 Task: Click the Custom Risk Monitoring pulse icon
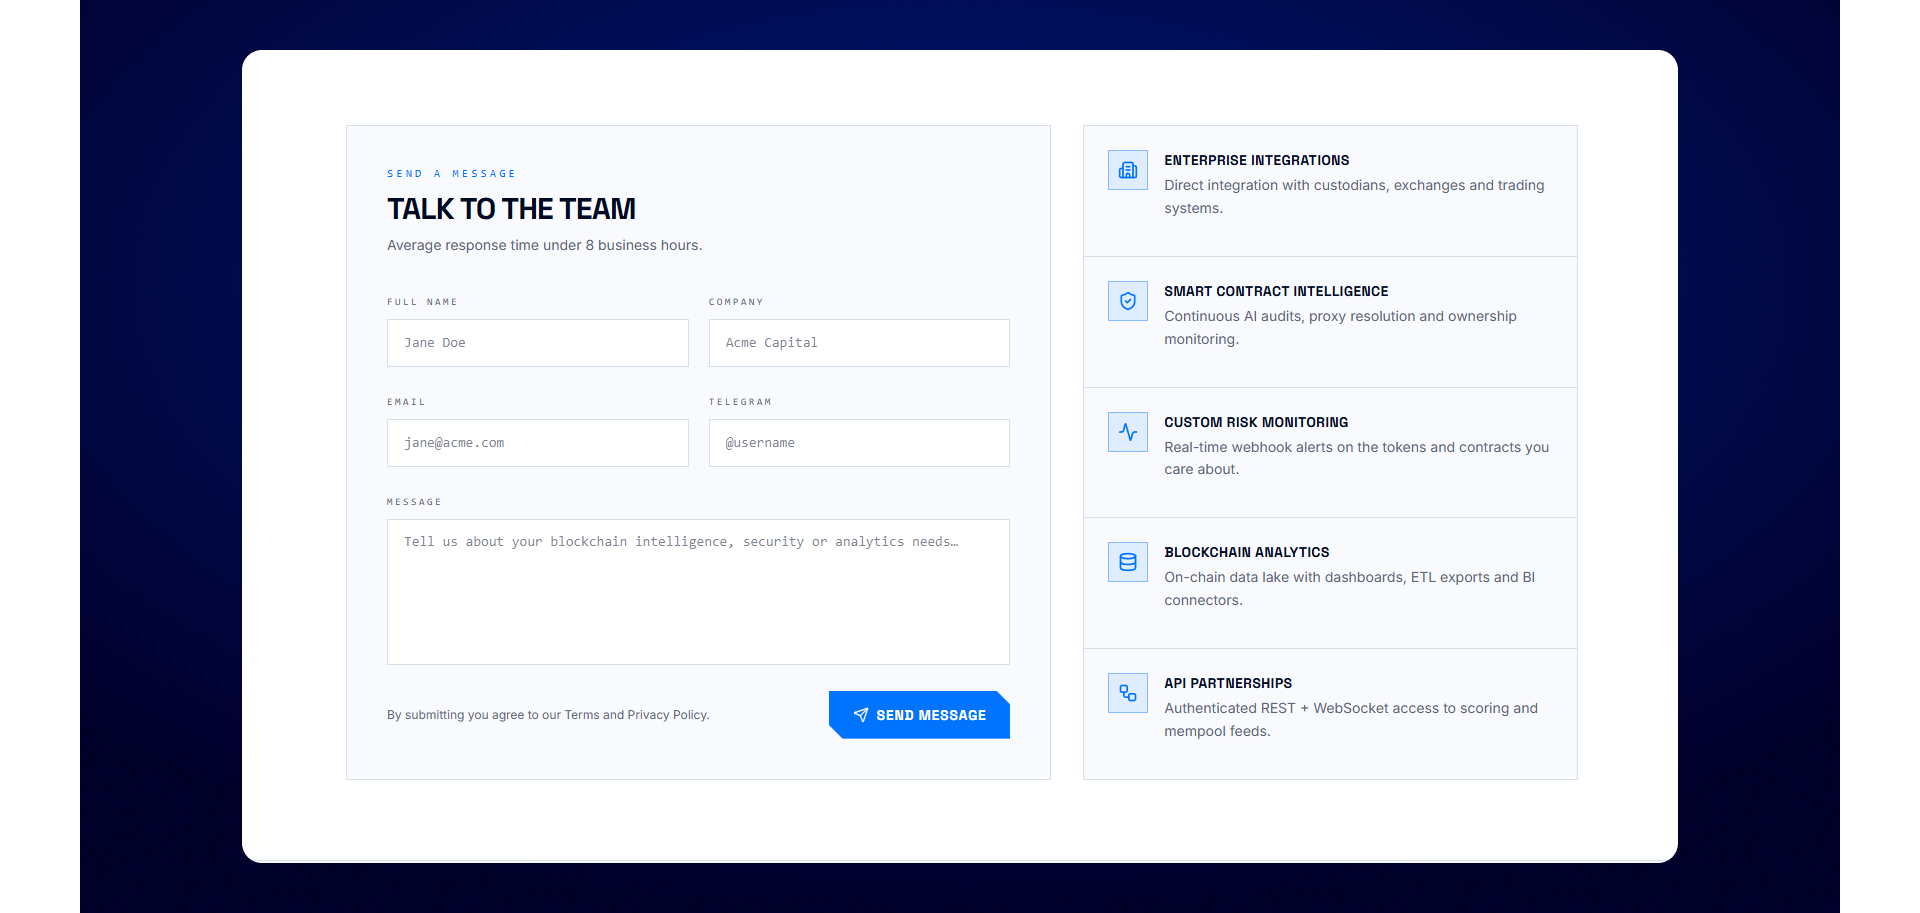click(1128, 432)
